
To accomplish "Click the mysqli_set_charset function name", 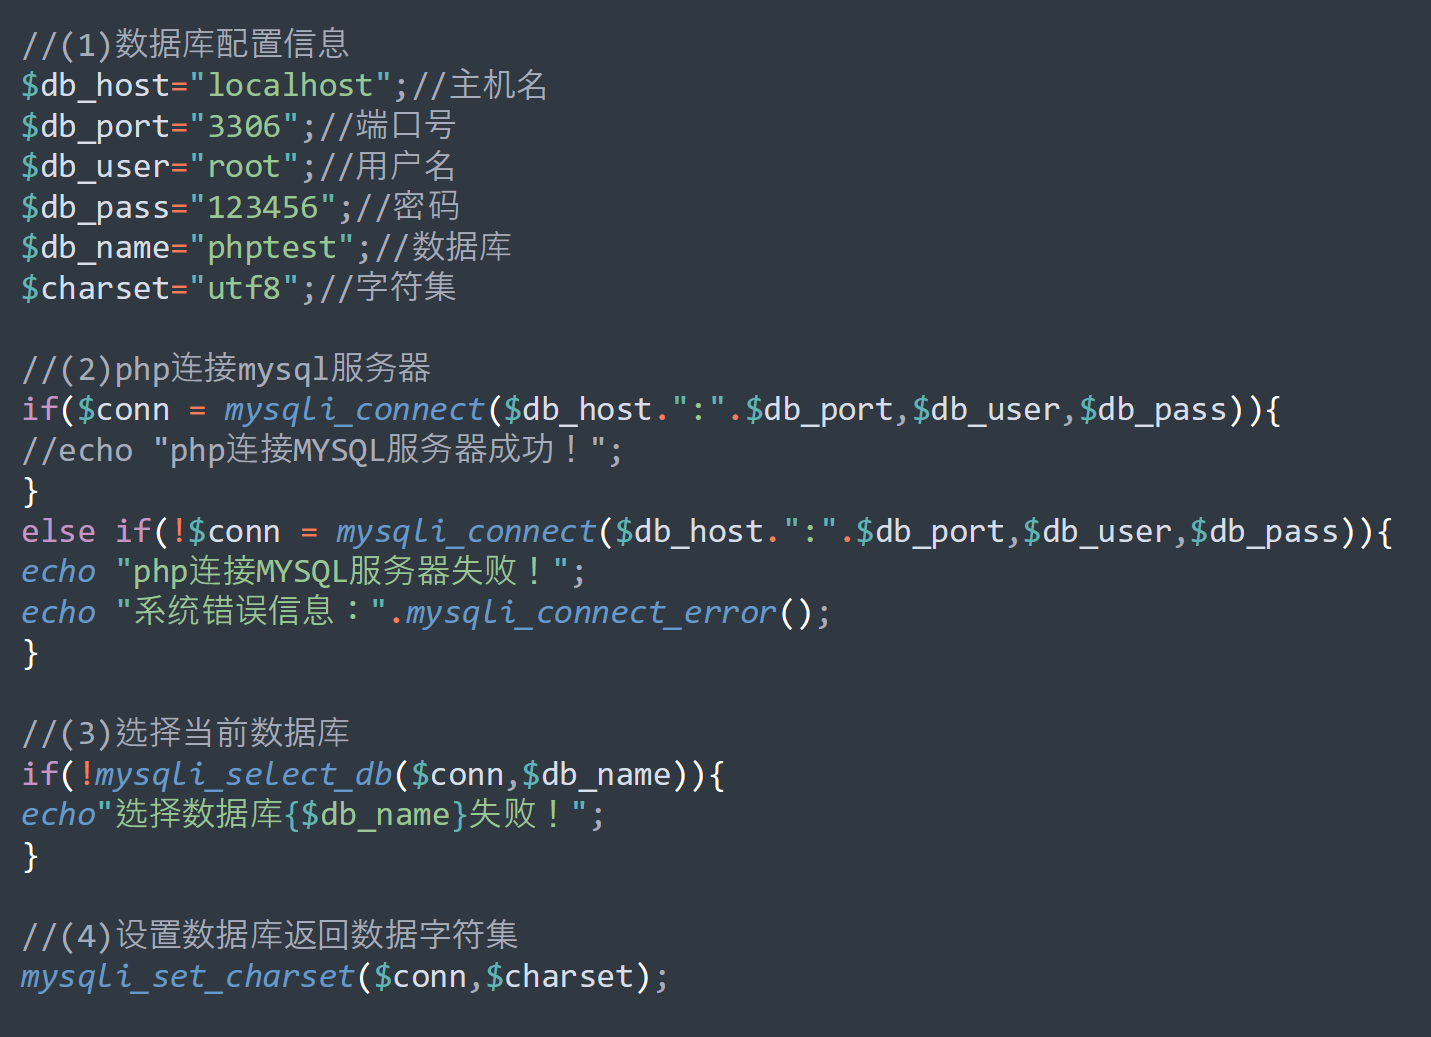I will point(188,977).
